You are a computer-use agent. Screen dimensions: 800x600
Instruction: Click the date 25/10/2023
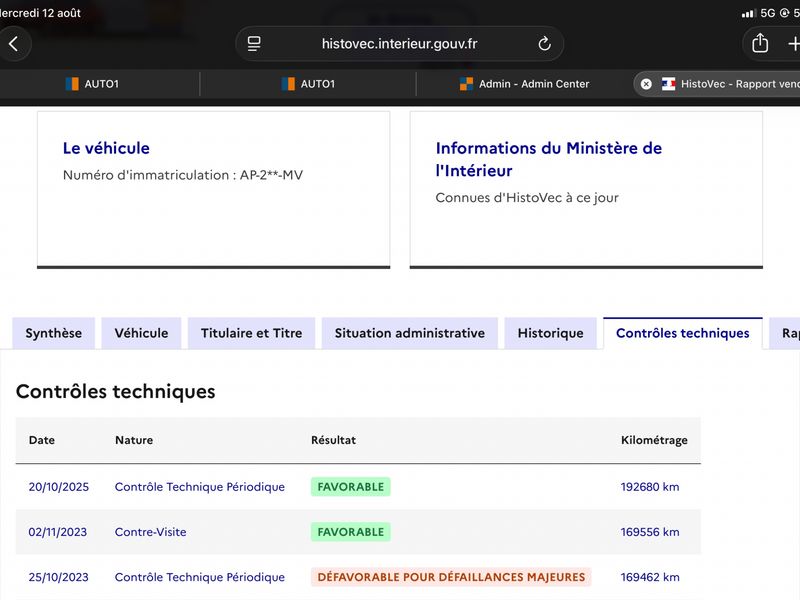58,577
